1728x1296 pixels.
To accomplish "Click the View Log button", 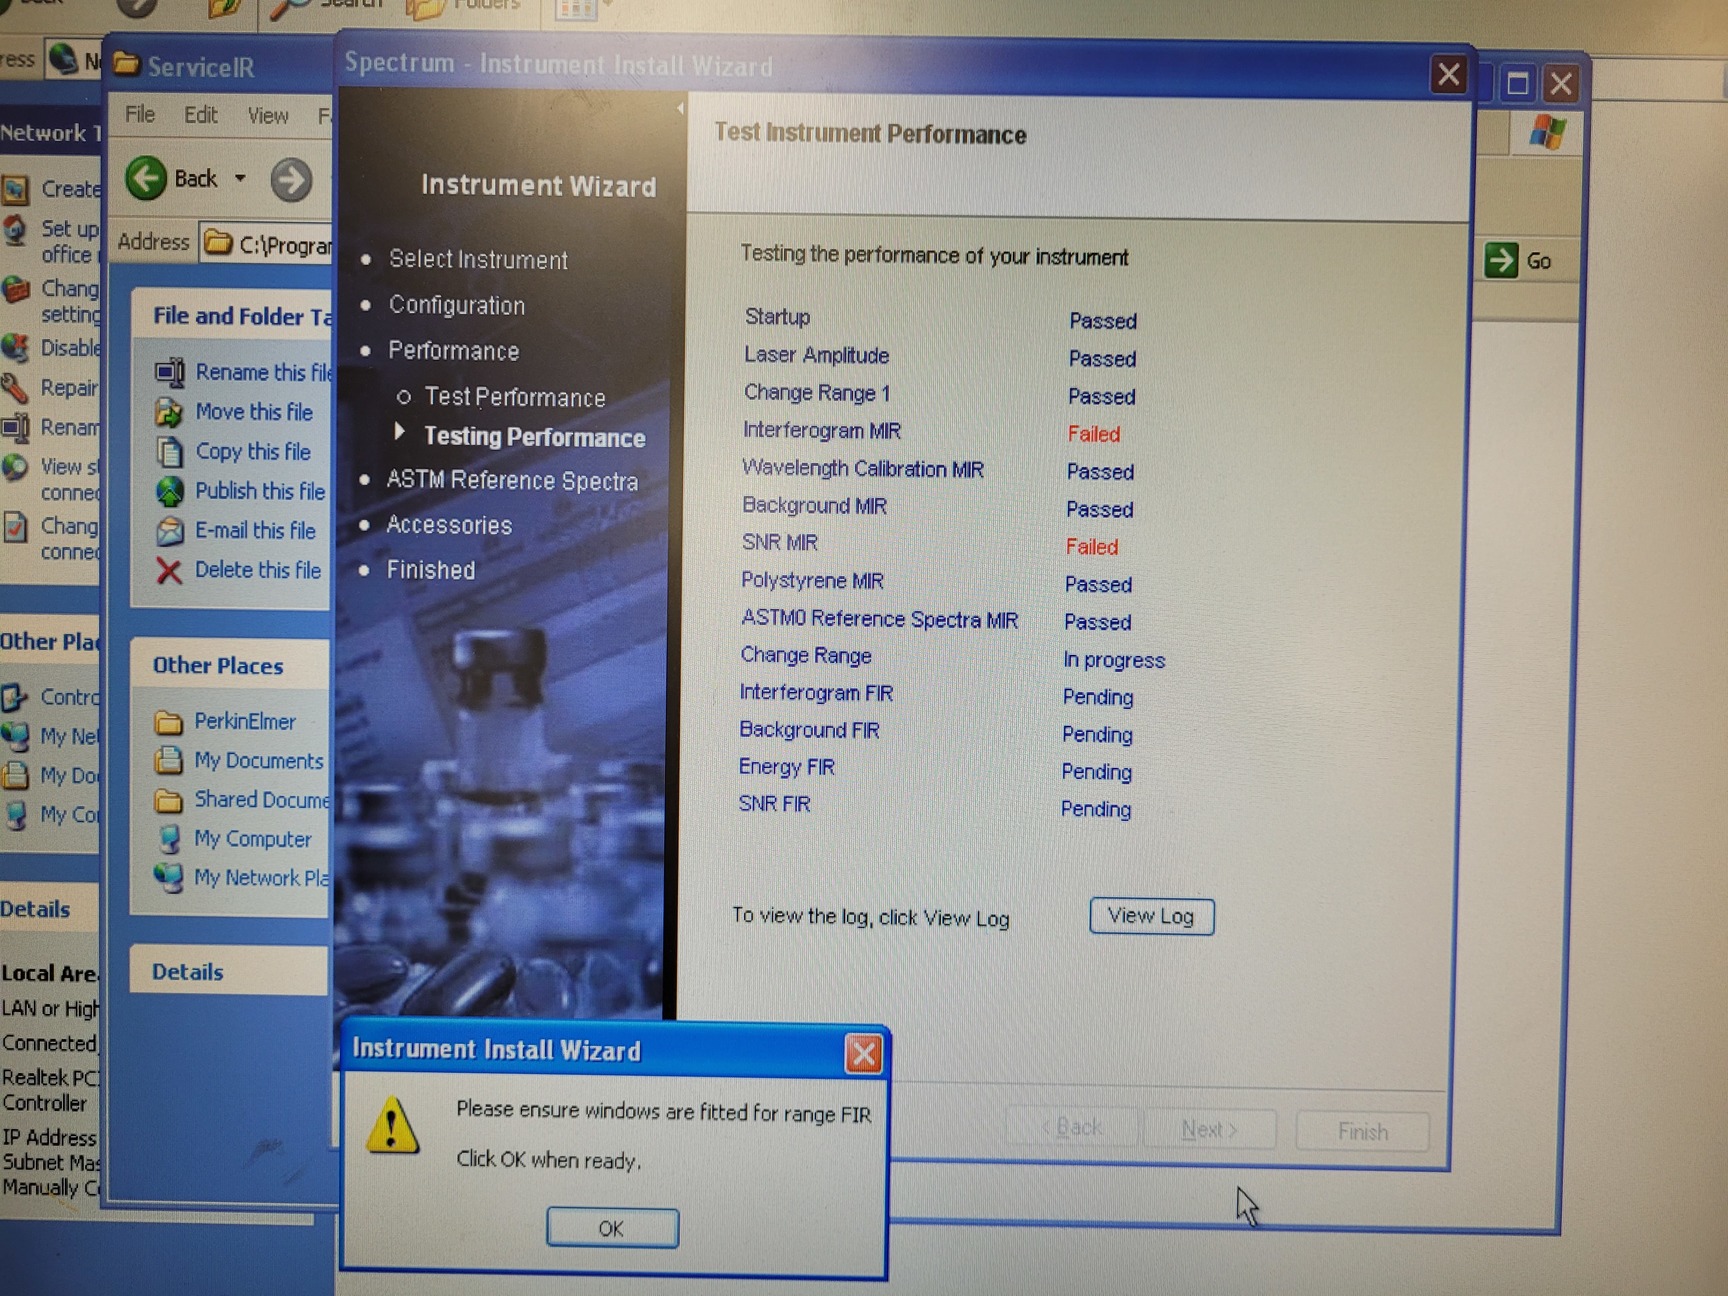I will [x=1151, y=916].
